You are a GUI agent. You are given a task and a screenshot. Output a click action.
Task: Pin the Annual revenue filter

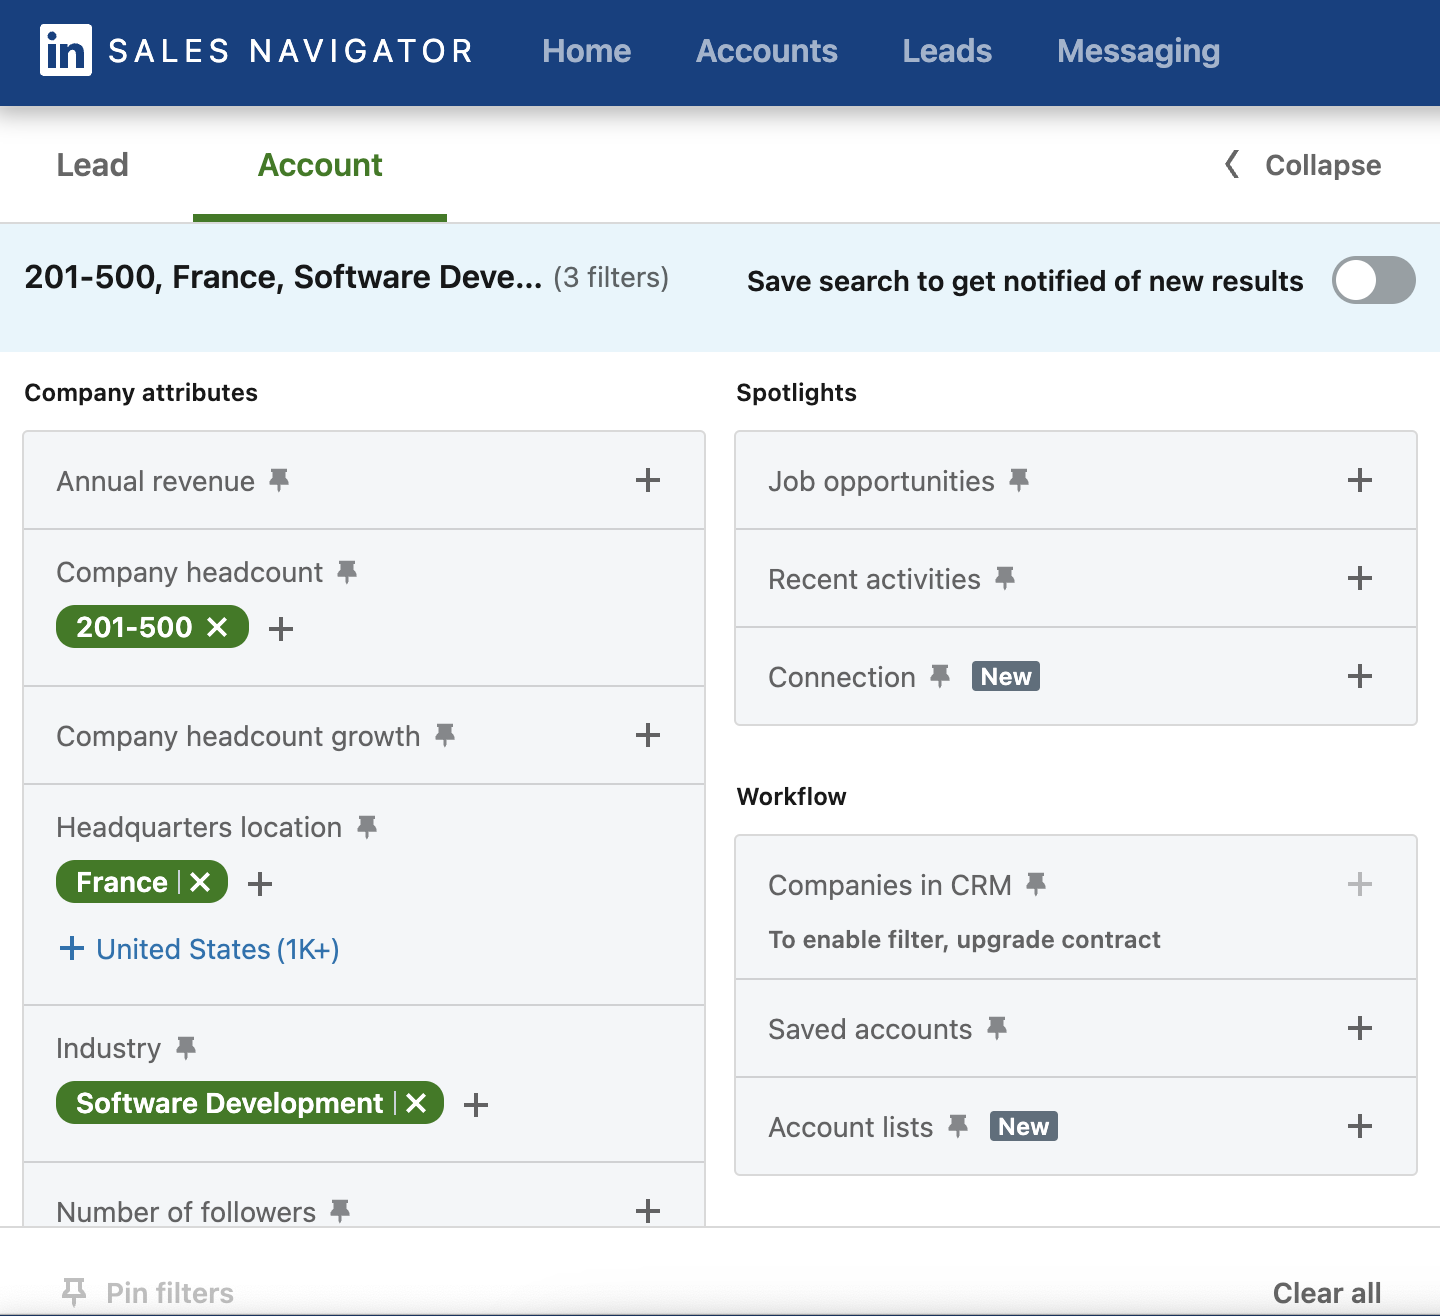coord(279,481)
